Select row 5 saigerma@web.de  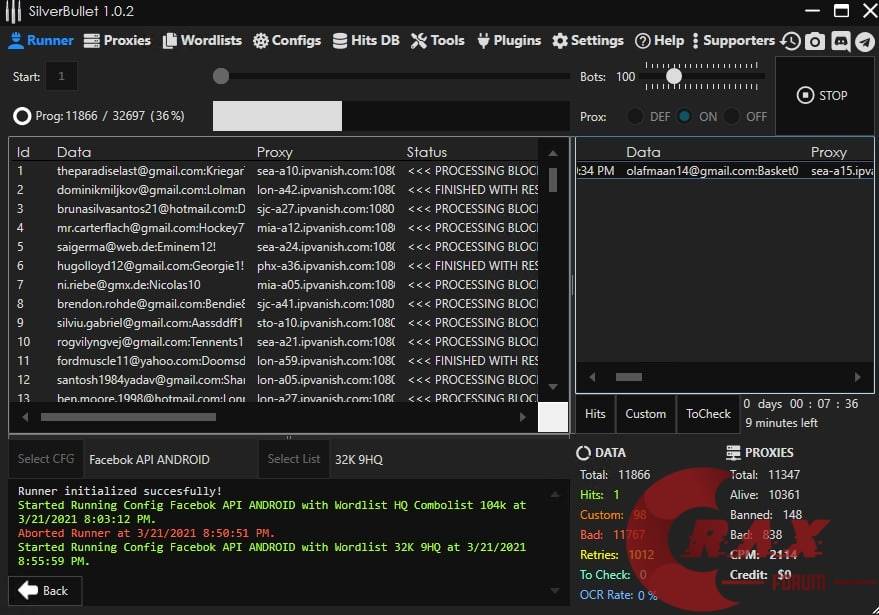275,247
